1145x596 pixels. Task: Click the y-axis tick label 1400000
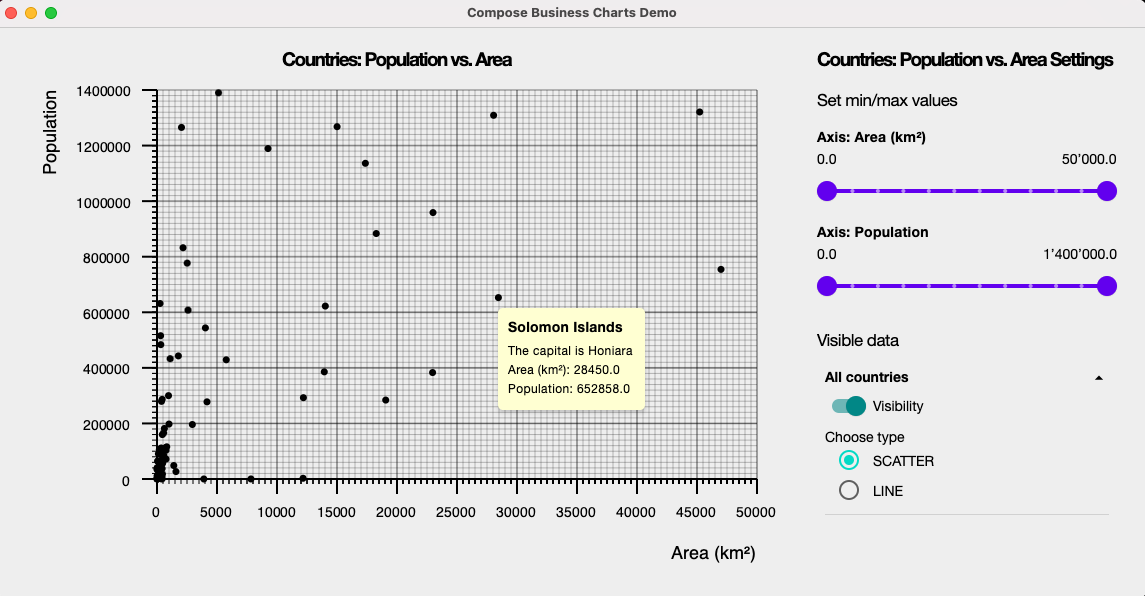point(103,91)
